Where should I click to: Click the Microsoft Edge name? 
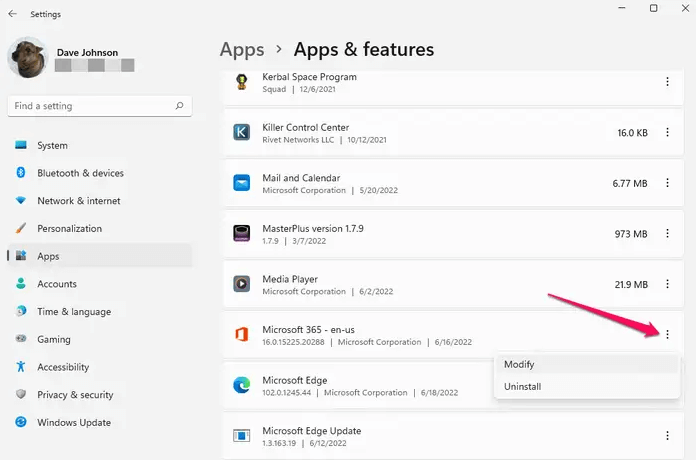(295, 381)
